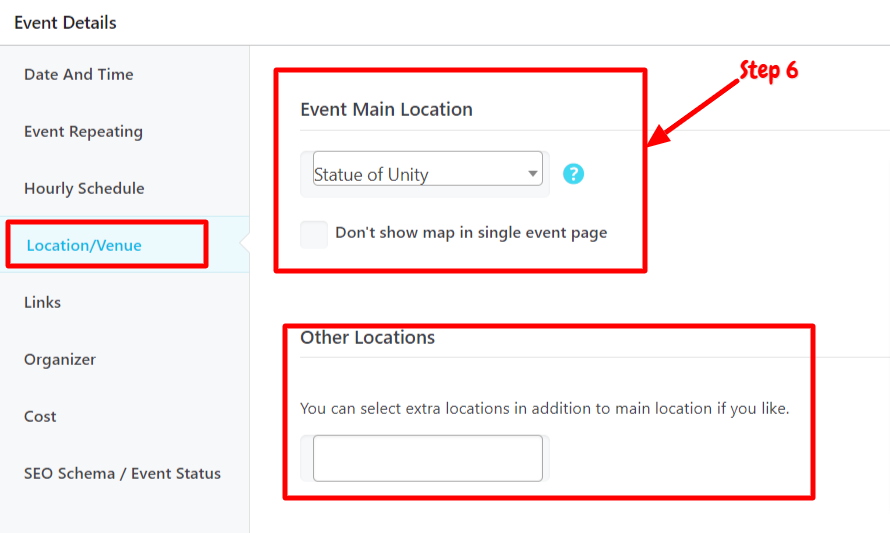
Task: Click the Other Locations input field
Action: tap(427, 459)
